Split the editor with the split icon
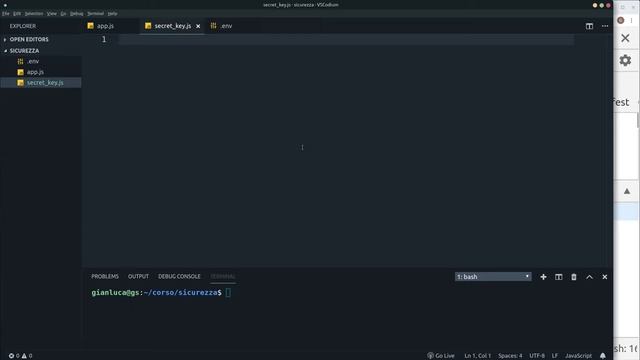 (589, 26)
